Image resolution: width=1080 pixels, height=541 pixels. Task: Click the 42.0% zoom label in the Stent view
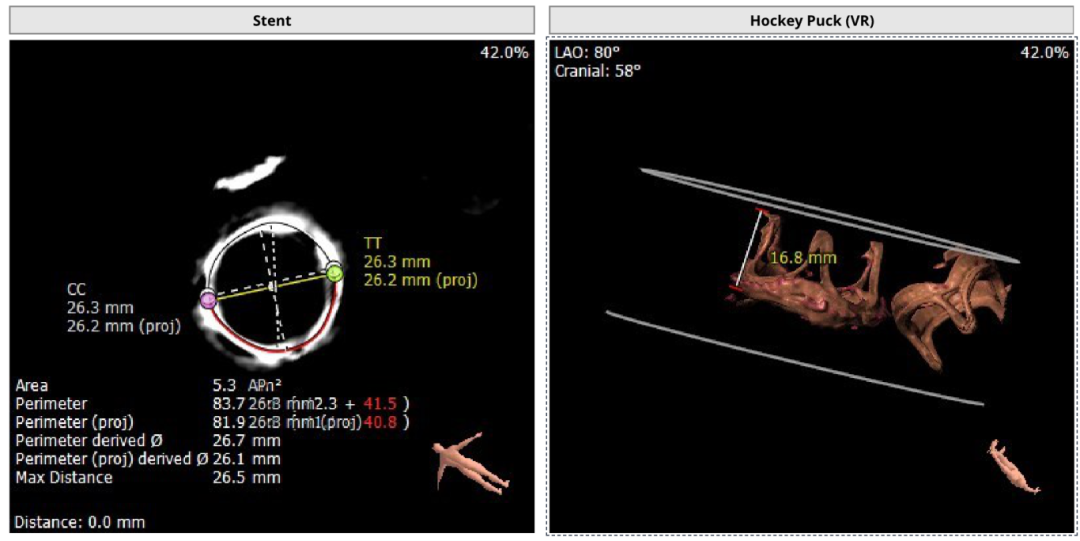click(504, 52)
